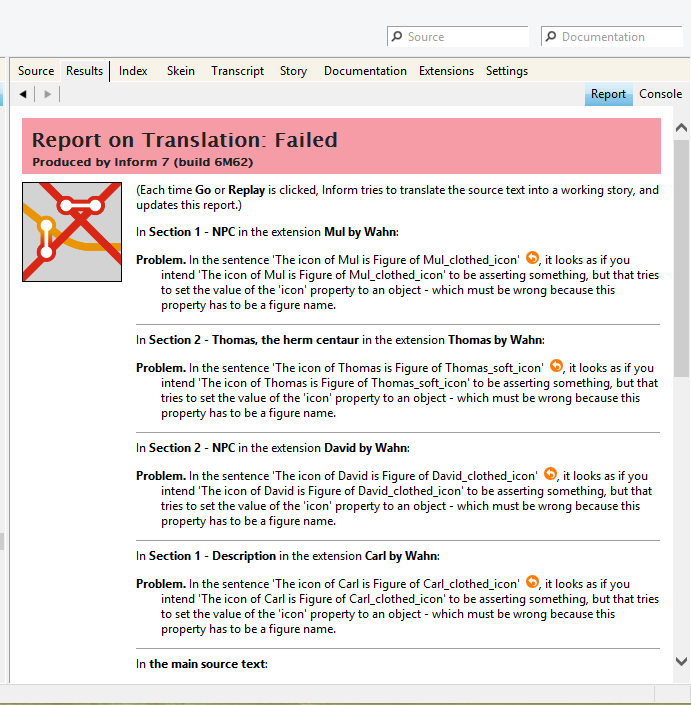Click source link icon after David_clothed_icon sentence

click(x=550, y=474)
